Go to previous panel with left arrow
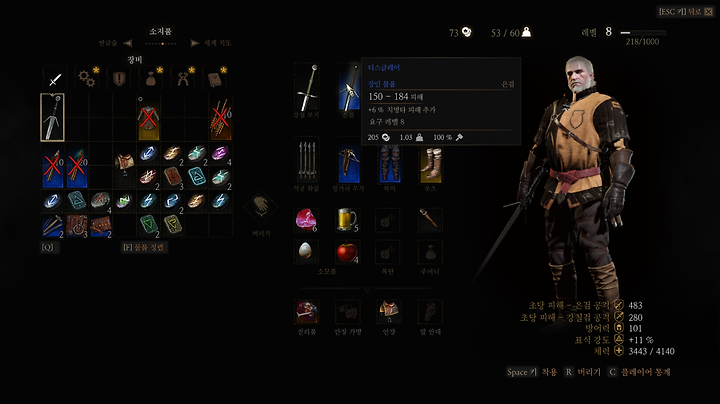The image size is (720, 404). pos(128,43)
